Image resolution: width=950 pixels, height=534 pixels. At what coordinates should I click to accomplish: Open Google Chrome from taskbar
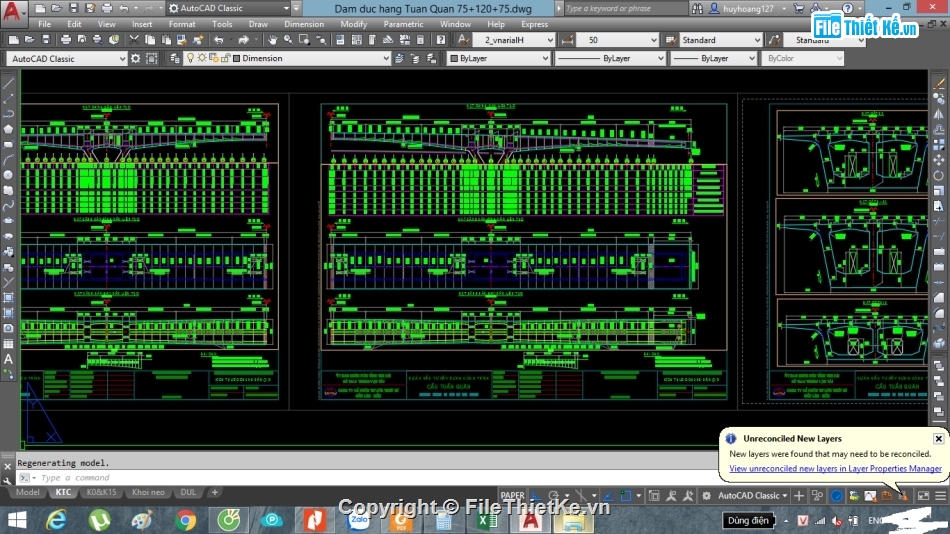[x=186, y=520]
